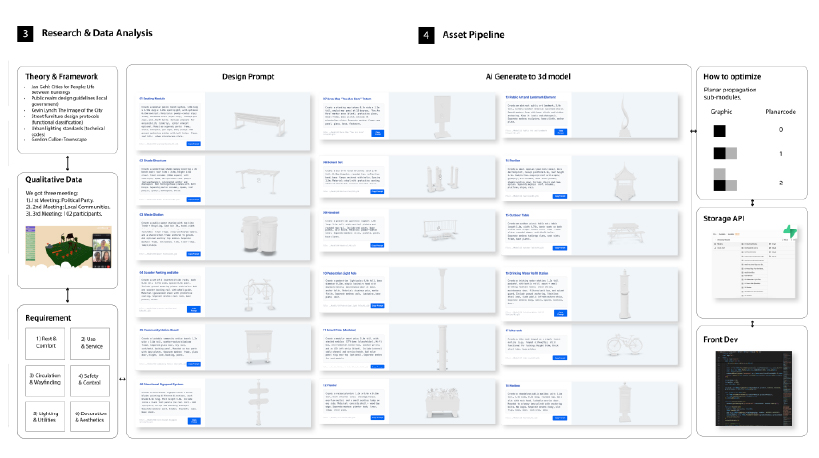Open the directional signpost model

click(259, 402)
